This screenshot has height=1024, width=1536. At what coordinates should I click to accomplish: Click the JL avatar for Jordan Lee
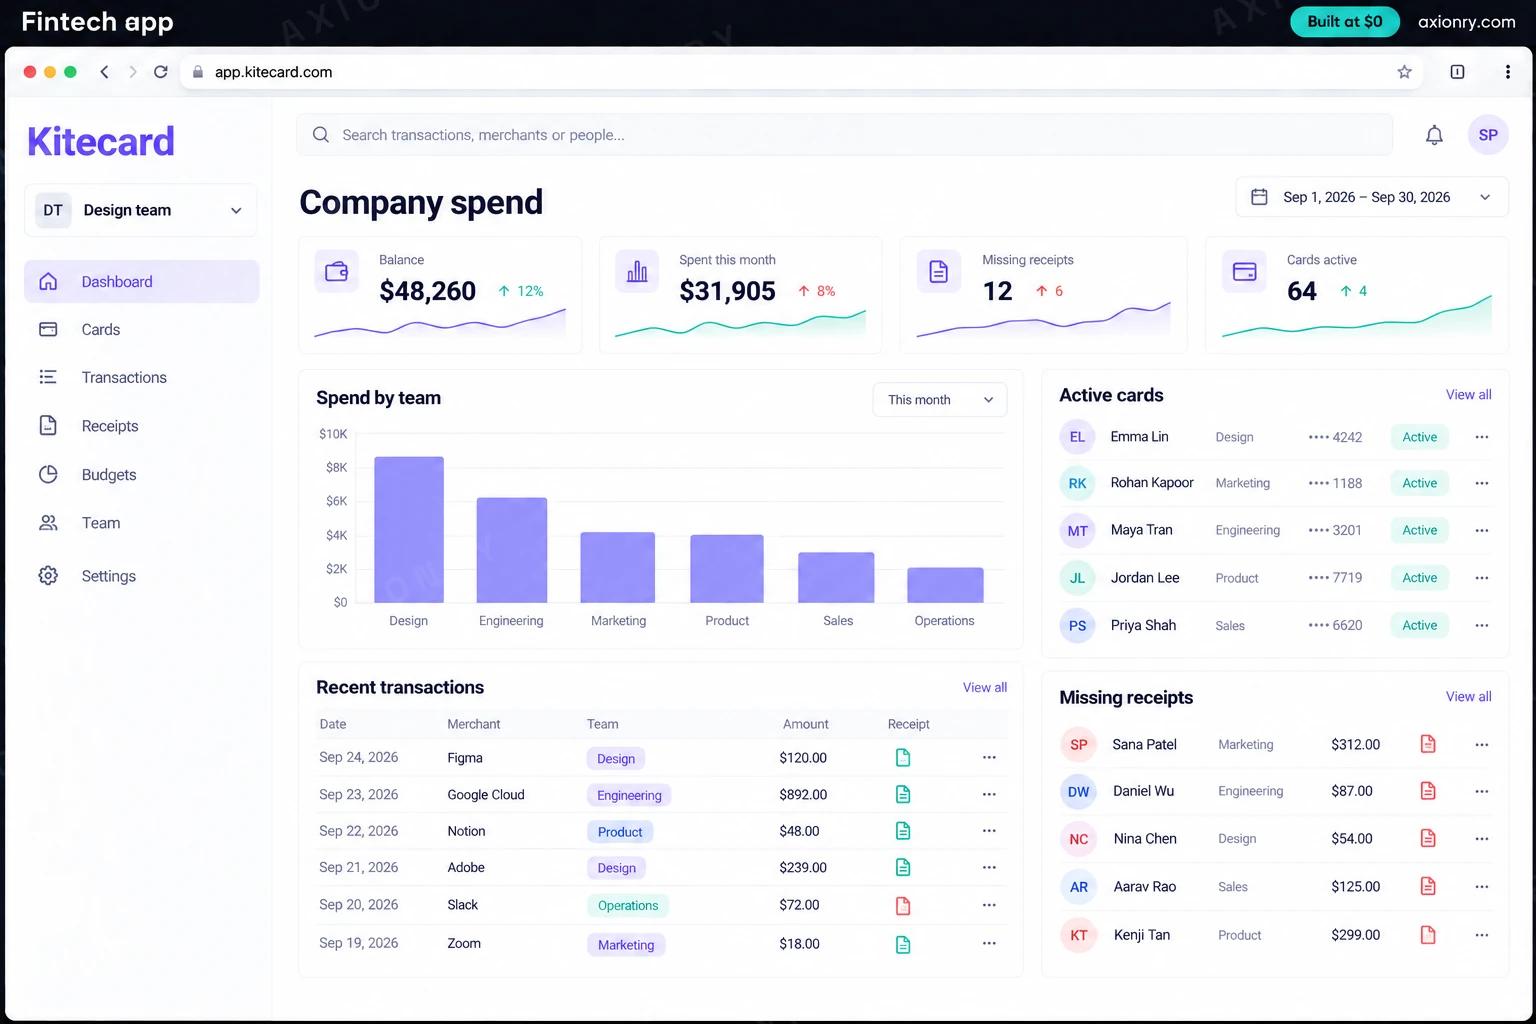coord(1077,578)
